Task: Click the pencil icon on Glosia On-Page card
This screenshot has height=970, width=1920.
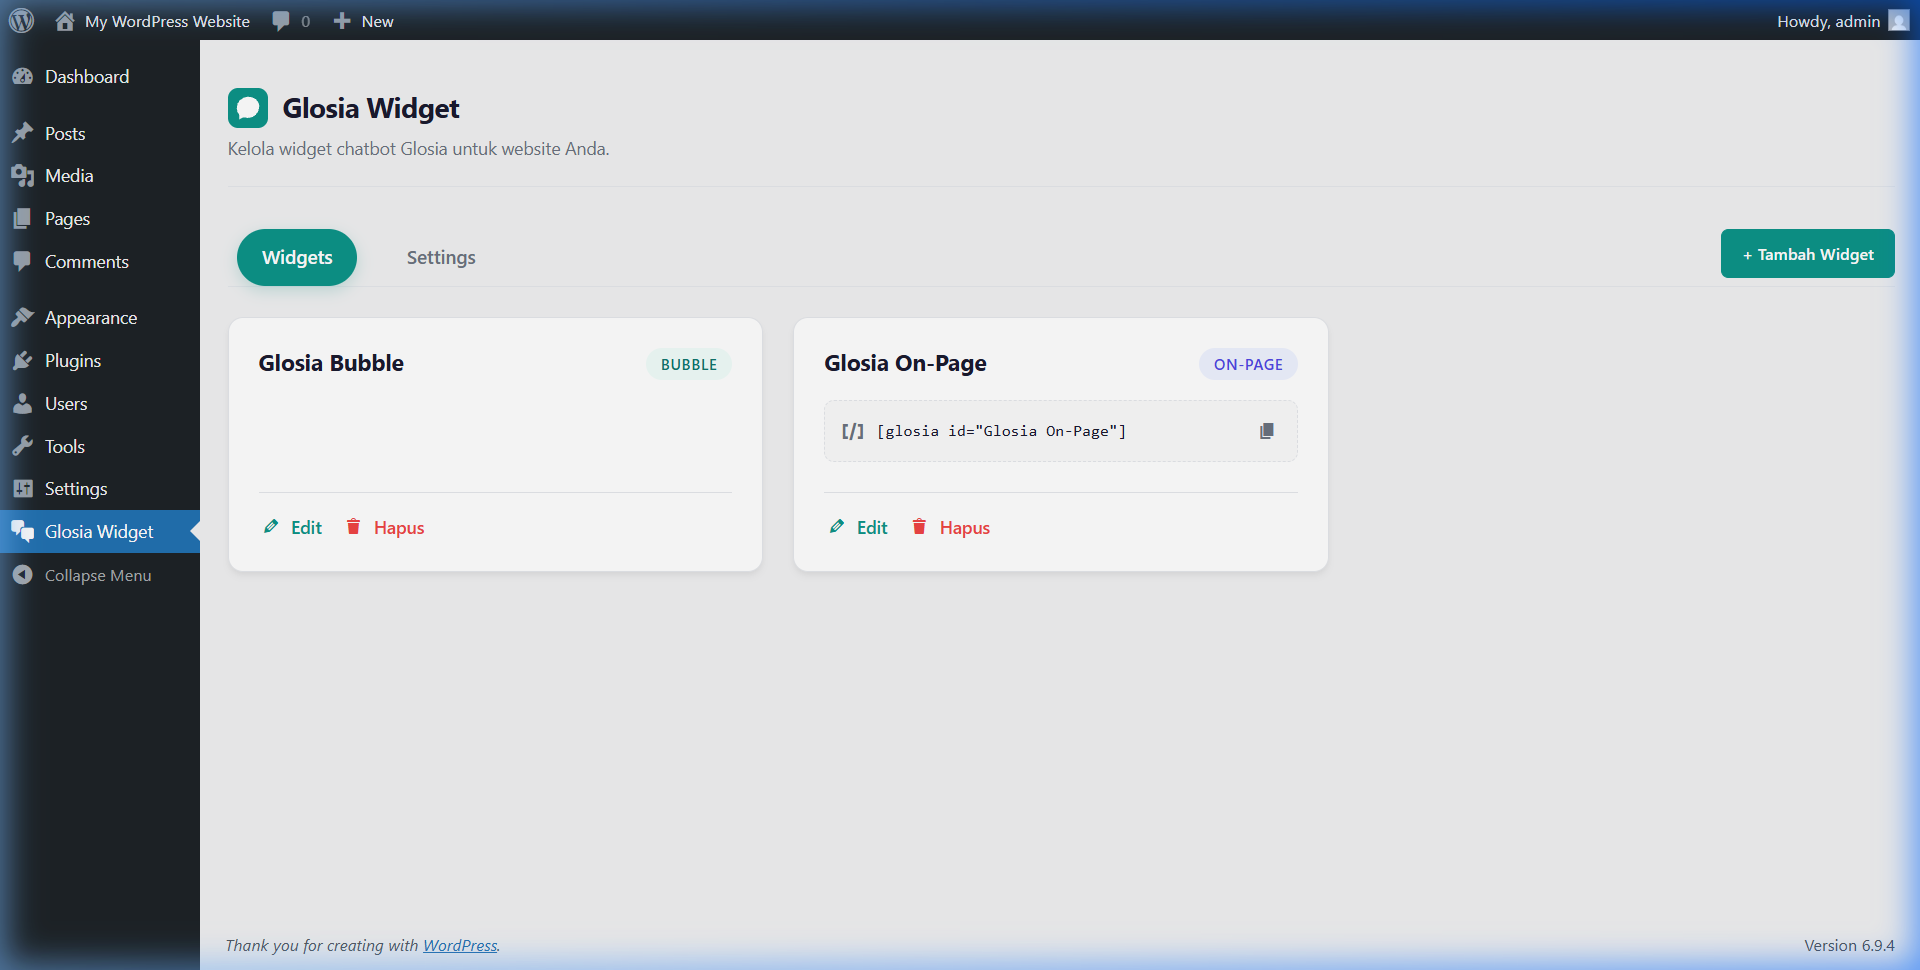Action: (837, 527)
